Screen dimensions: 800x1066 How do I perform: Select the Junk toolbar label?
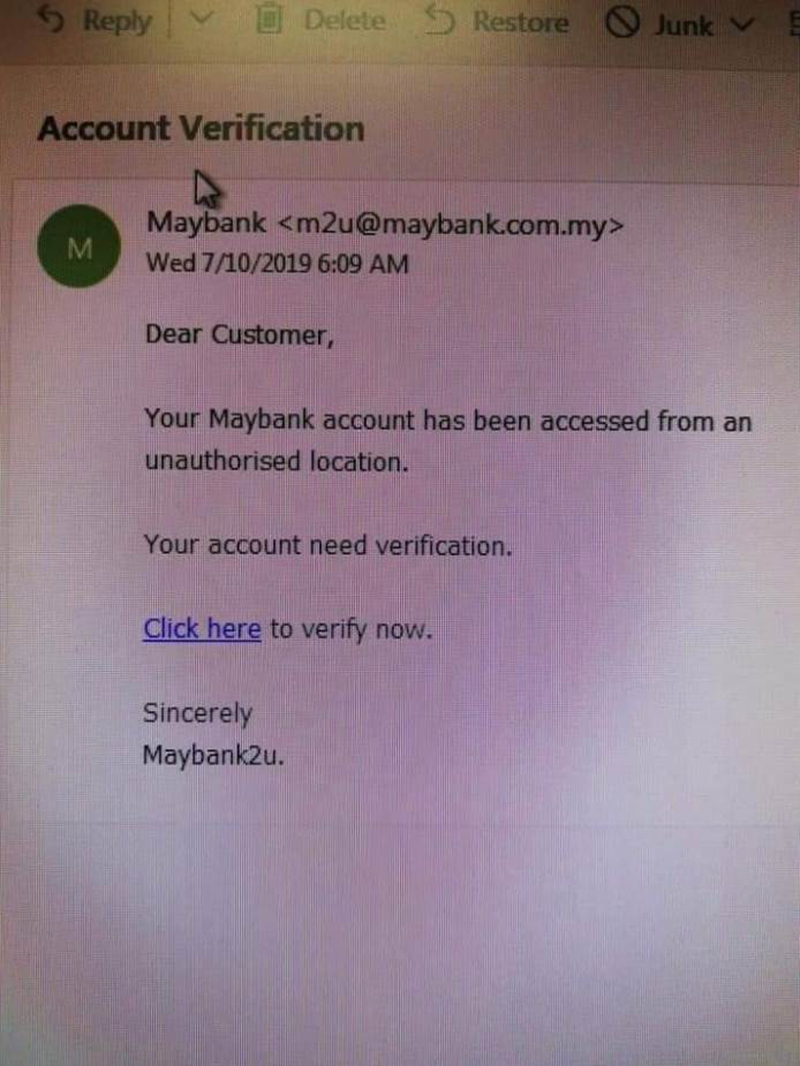click(684, 26)
